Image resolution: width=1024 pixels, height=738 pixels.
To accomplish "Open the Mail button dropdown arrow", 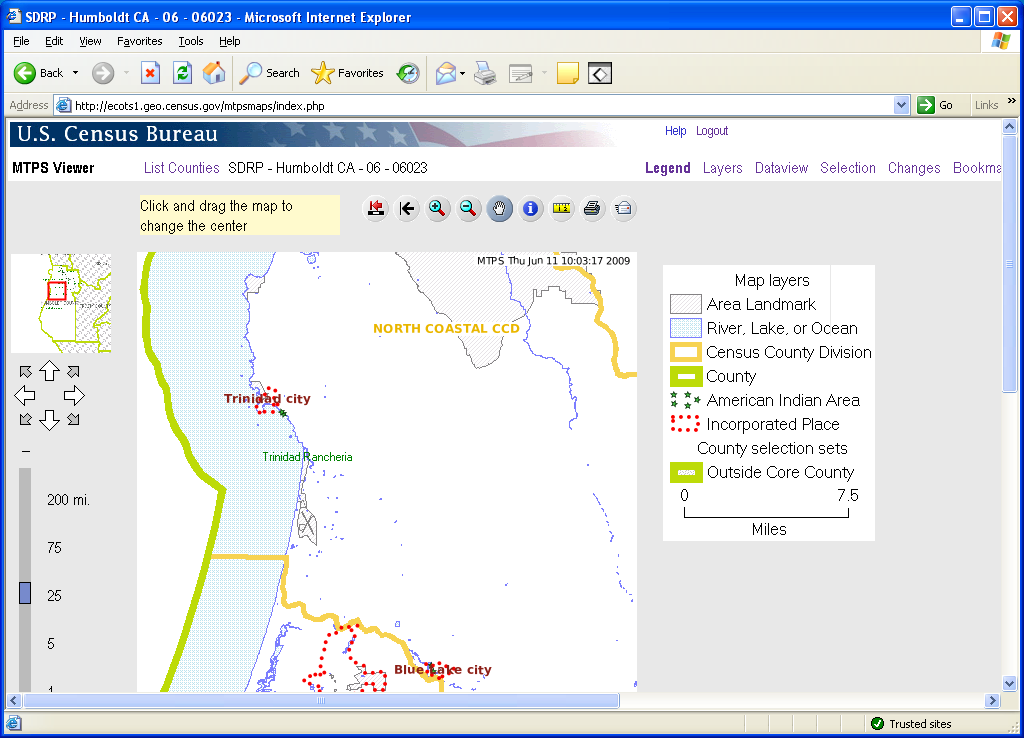I will click(x=462, y=73).
